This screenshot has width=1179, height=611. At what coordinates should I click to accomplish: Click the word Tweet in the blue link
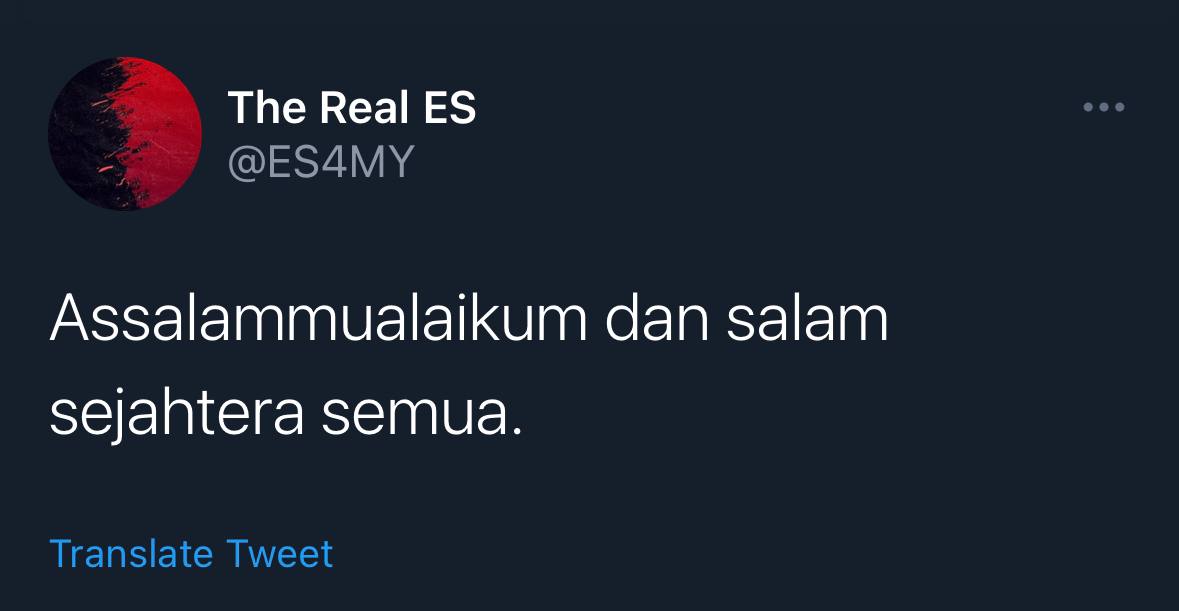(280, 555)
